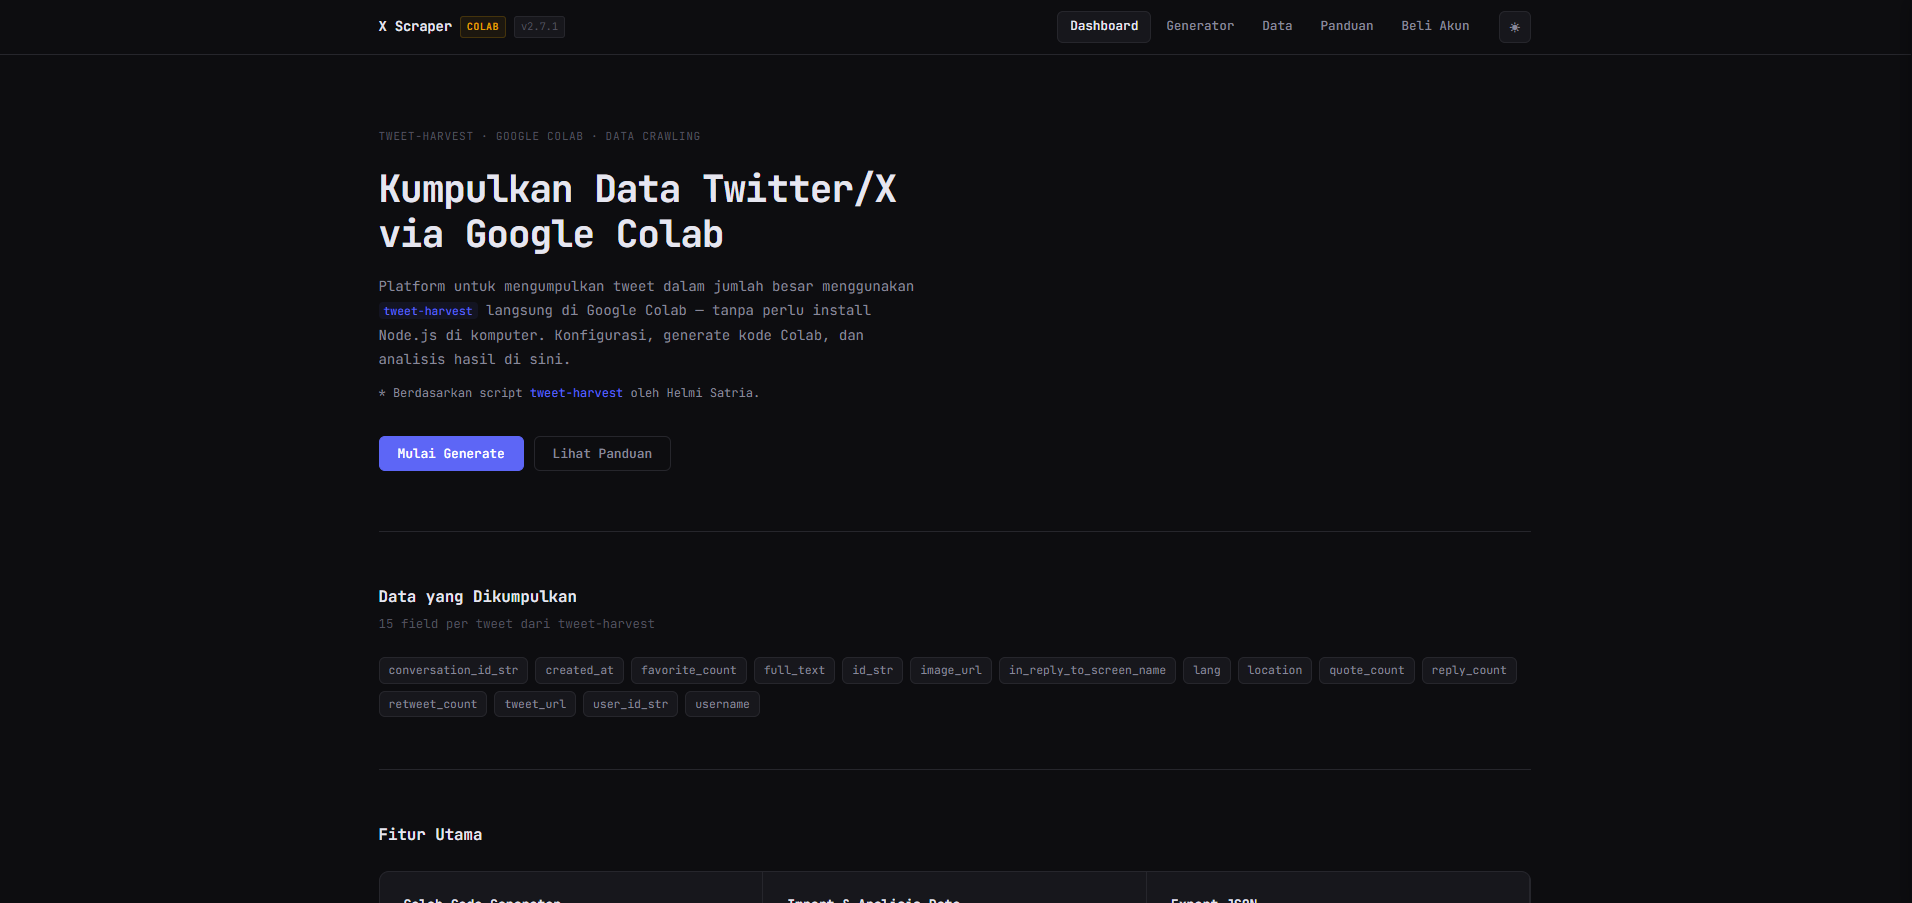The width and height of the screenshot is (1912, 903).
Task: Select the image_url field chip
Action: tap(951, 670)
